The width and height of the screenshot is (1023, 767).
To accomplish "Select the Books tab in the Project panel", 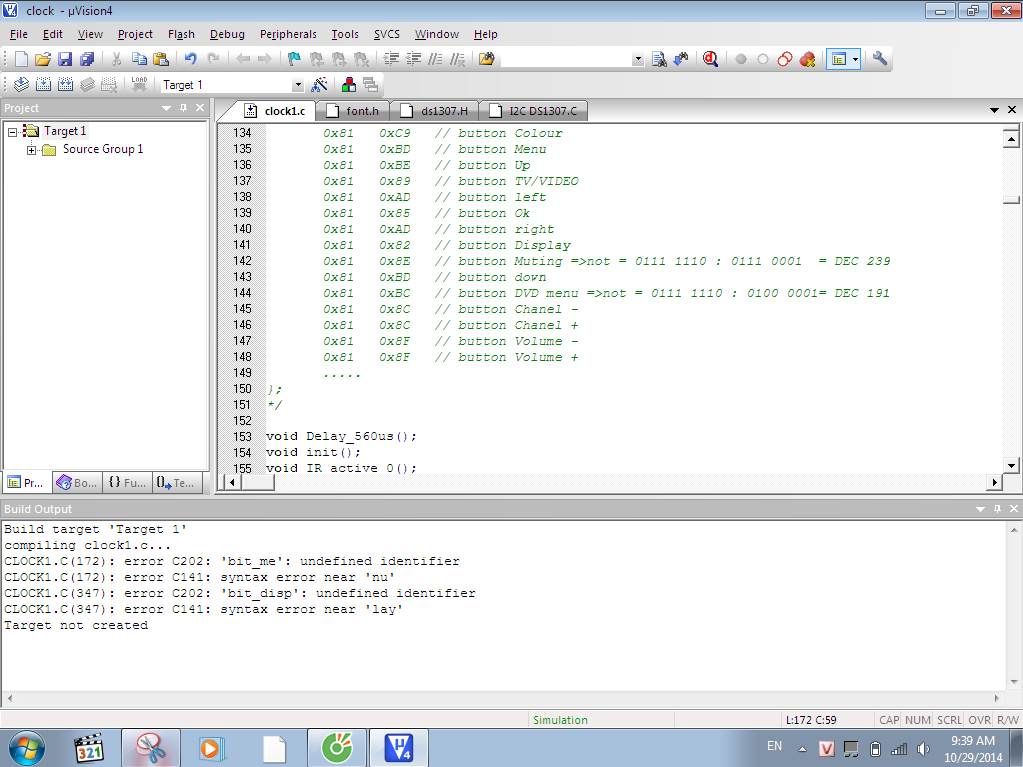I will click(78, 483).
